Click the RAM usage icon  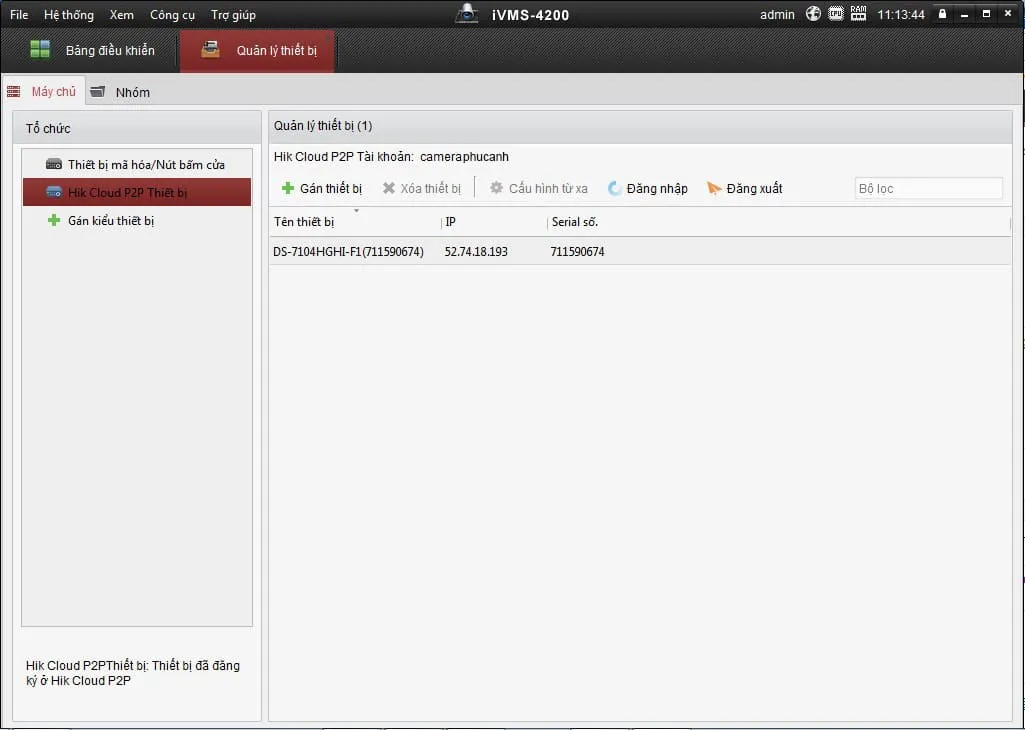pyautogui.click(x=858, y=14)
